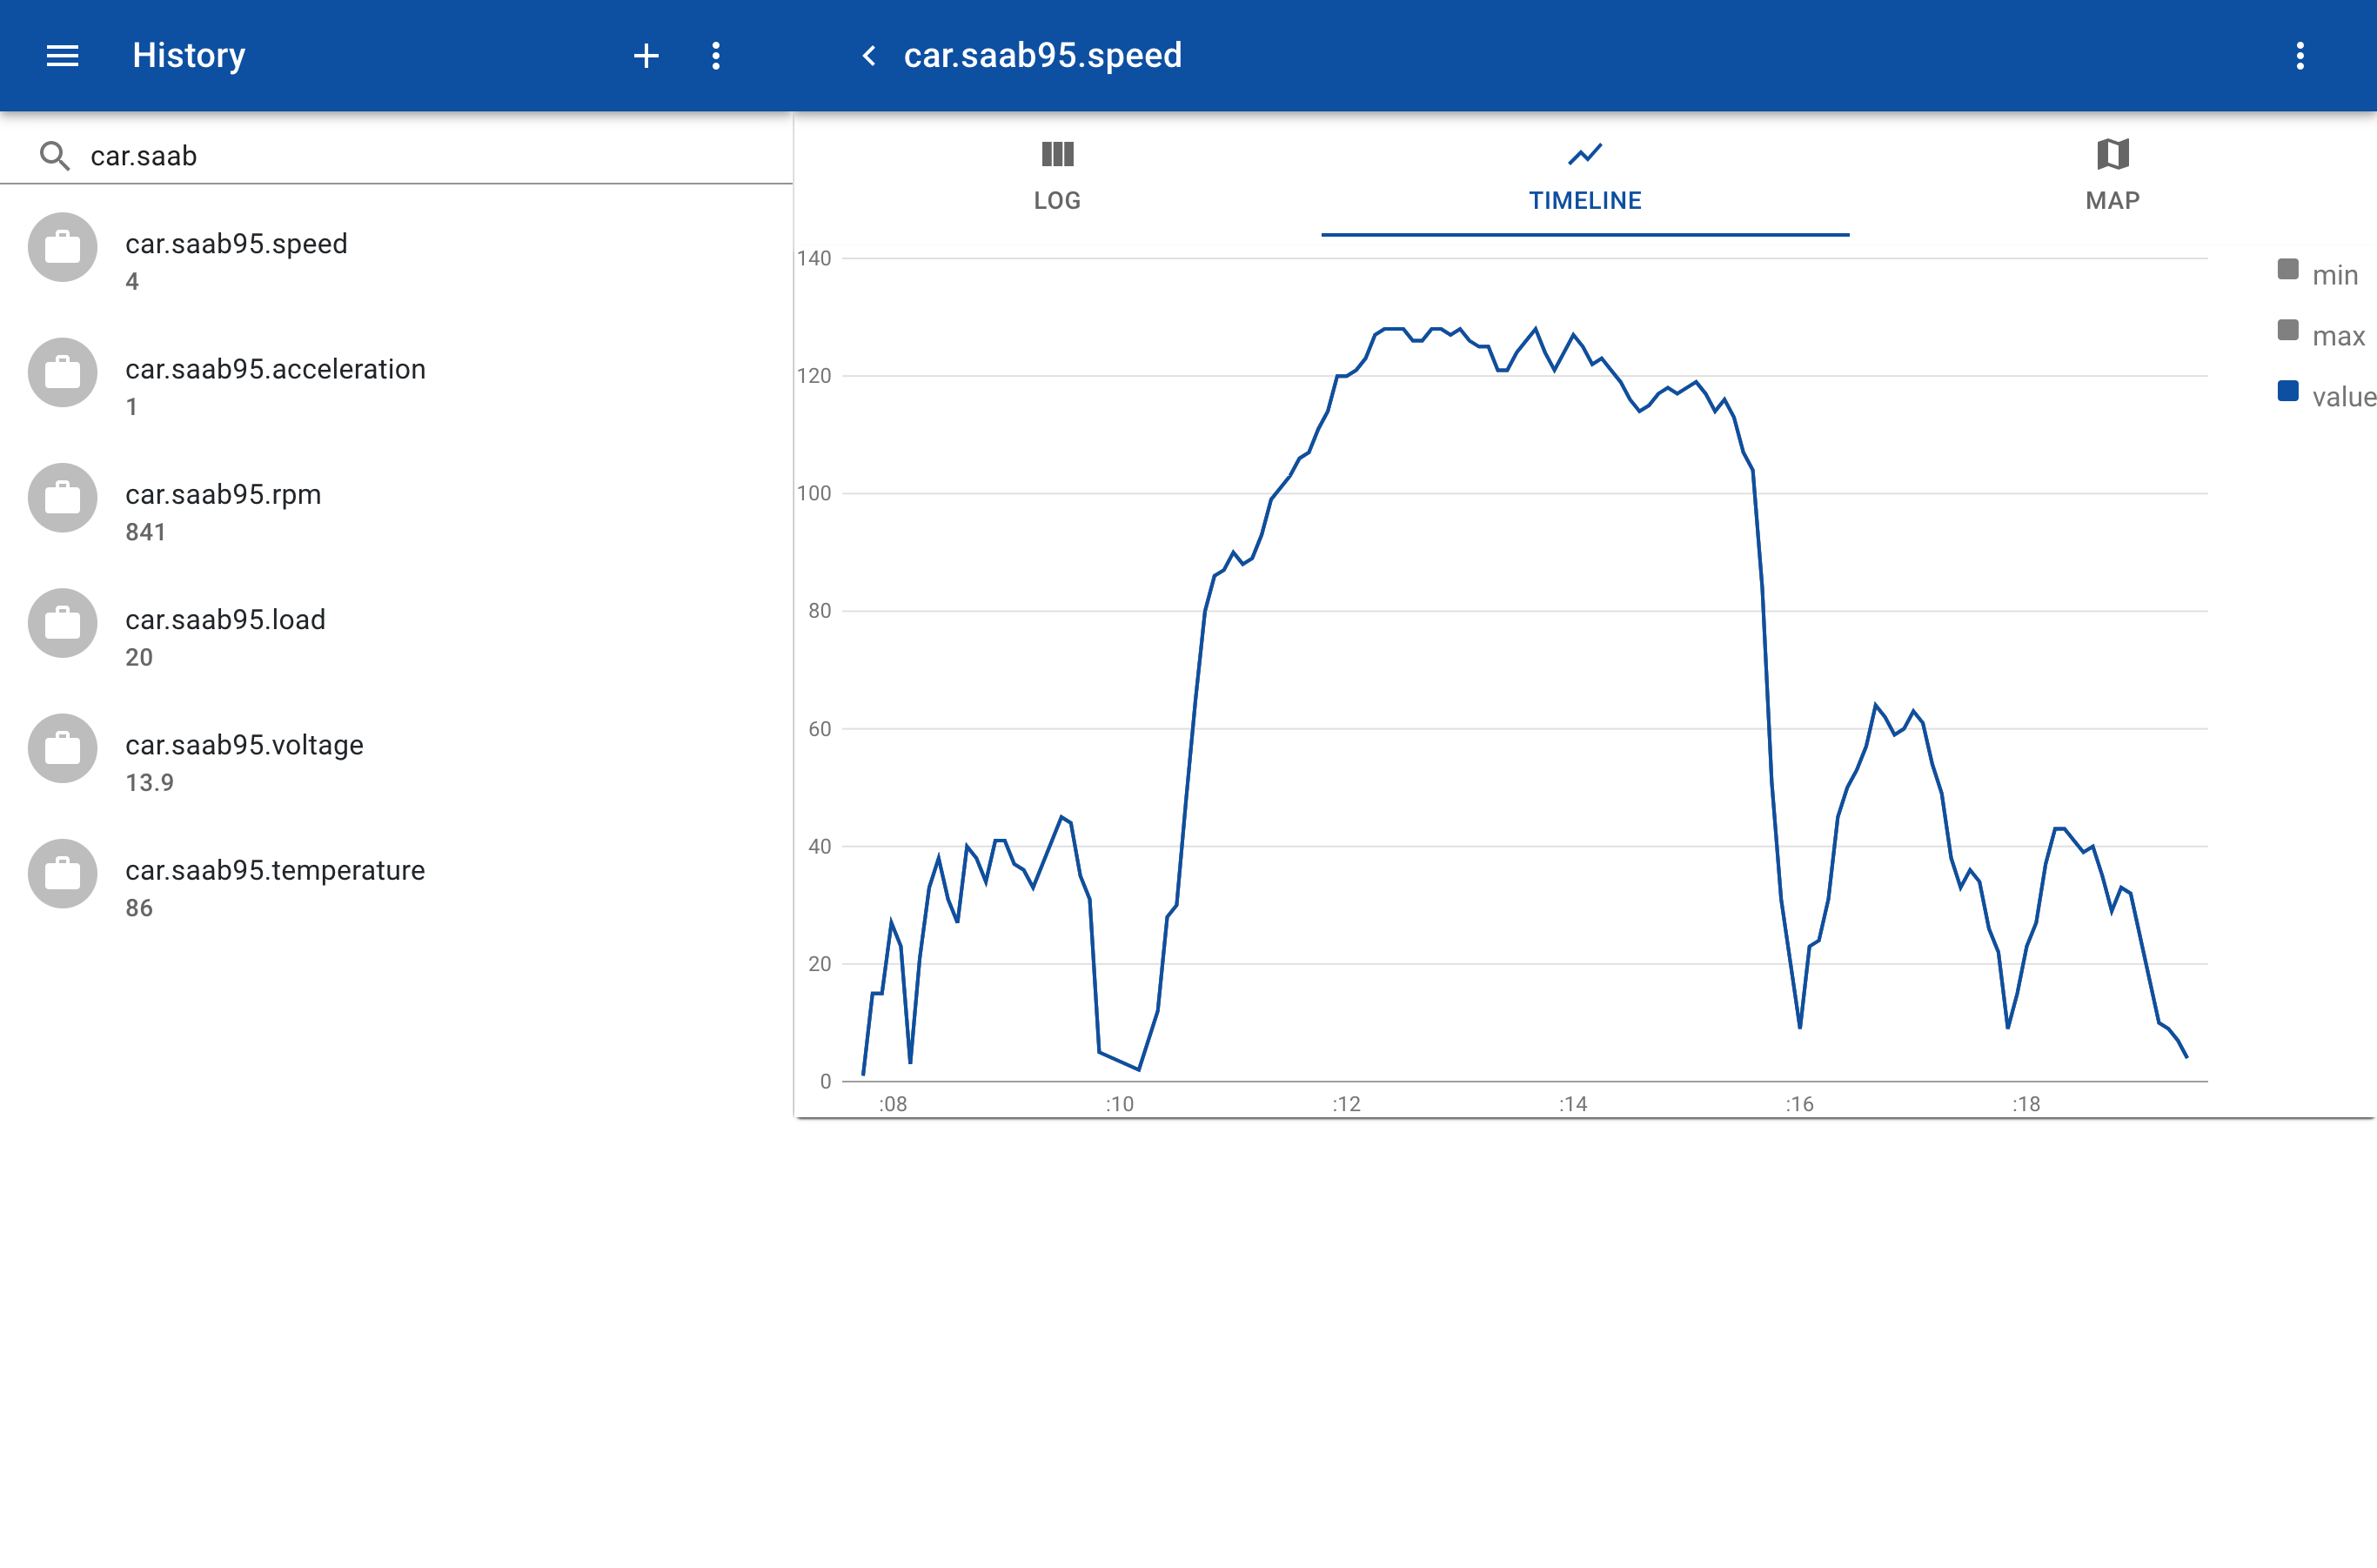Click the briefcase icon beside car.saab95.acceleration
2377x1568 pixels.
[x=62, y=373]
